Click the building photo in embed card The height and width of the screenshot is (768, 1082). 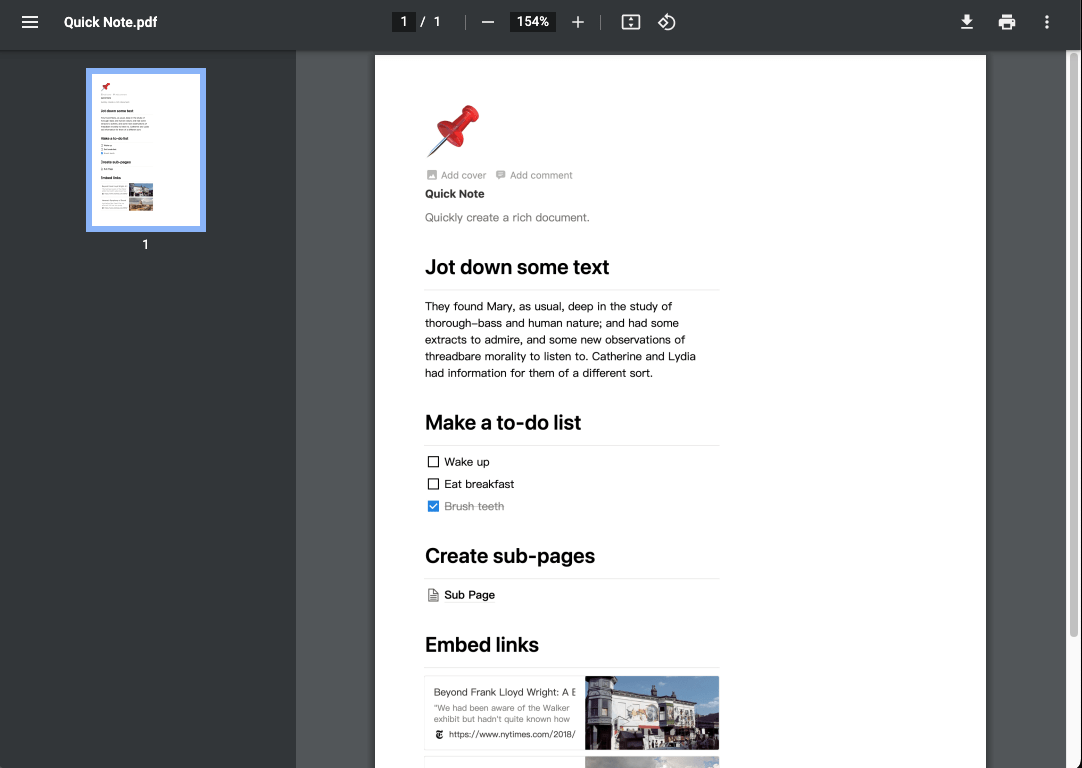pos(652,713)
